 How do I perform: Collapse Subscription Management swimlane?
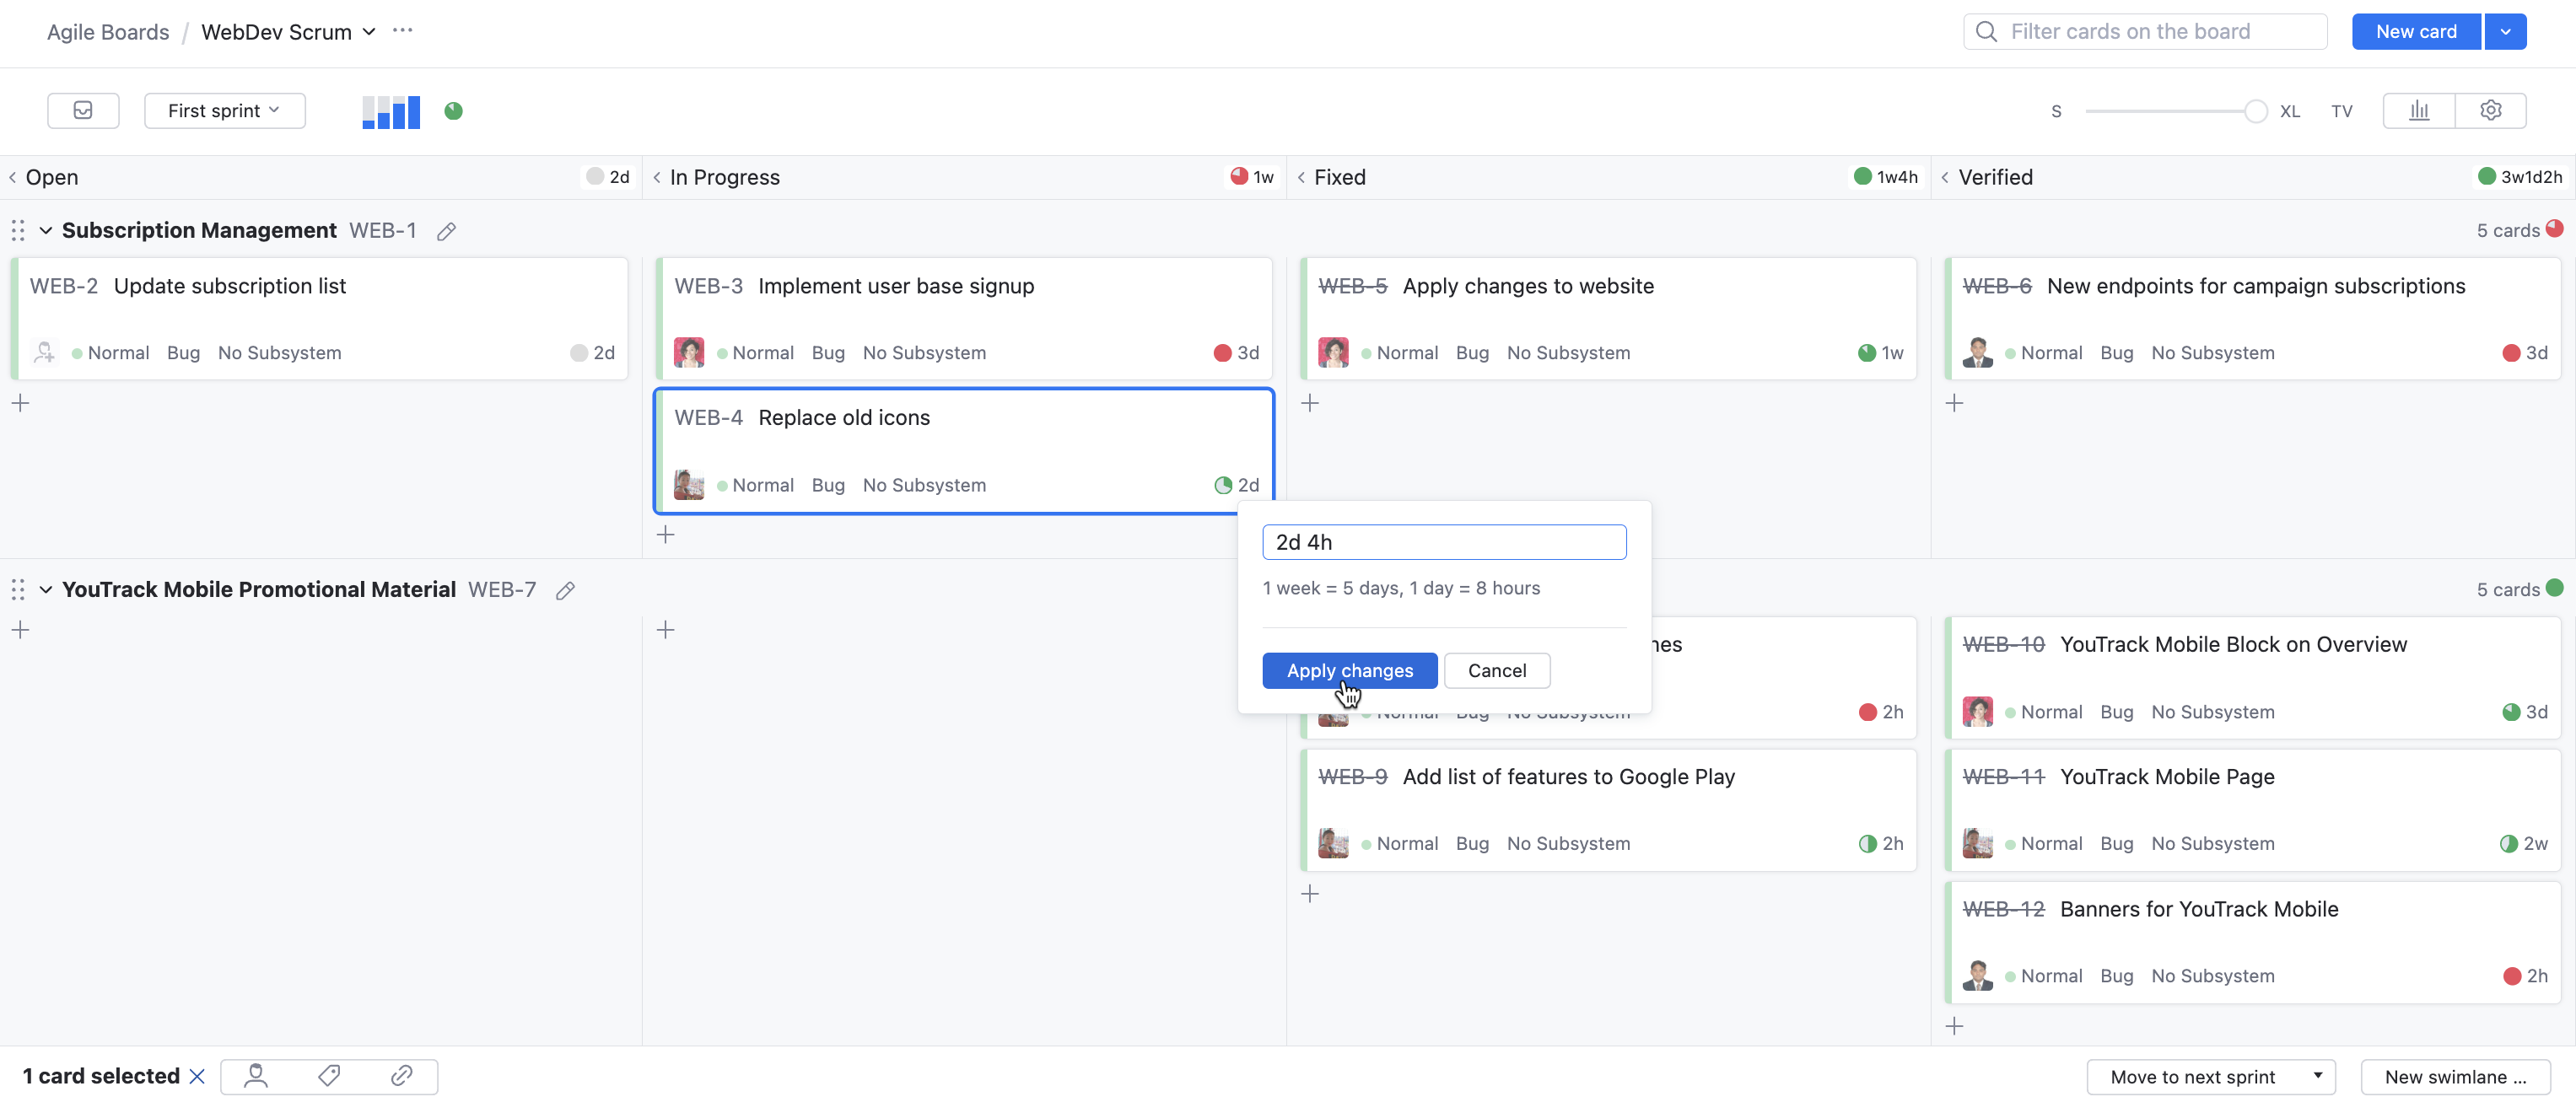[x=46, y=231]
